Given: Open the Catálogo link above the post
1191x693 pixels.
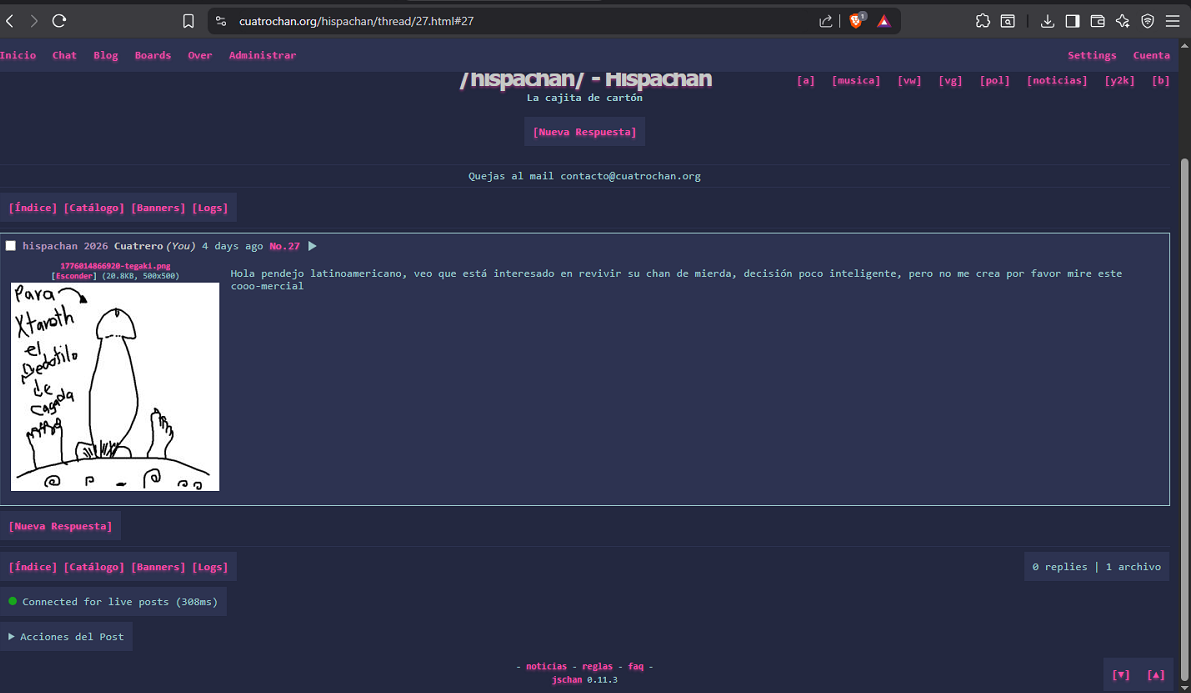Looking at the screenshot, I should tap(94, 208).
